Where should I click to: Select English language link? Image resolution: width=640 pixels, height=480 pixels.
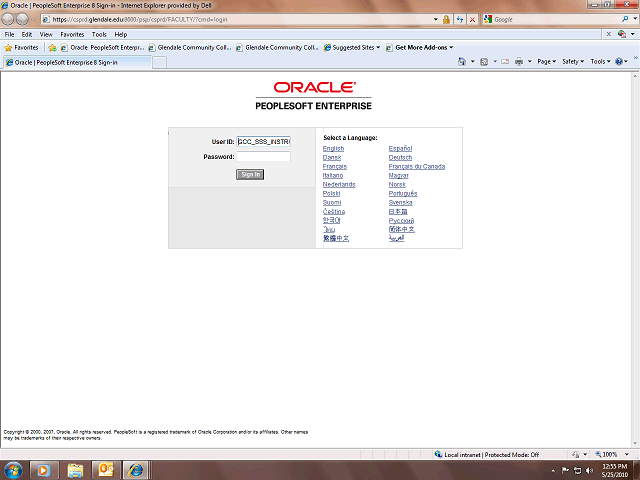pyautogui.click(x=333, y=149)
